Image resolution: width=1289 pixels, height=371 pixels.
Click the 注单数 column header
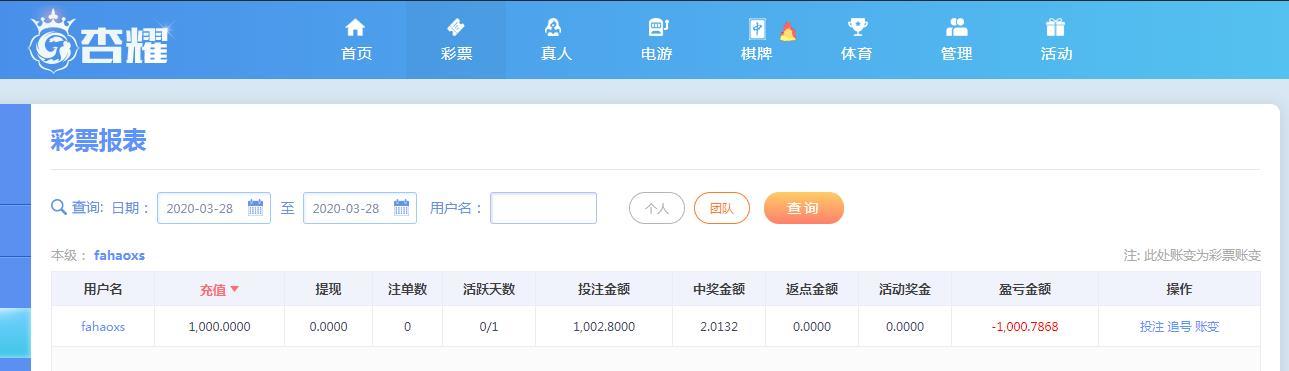[x=407, y=289]
